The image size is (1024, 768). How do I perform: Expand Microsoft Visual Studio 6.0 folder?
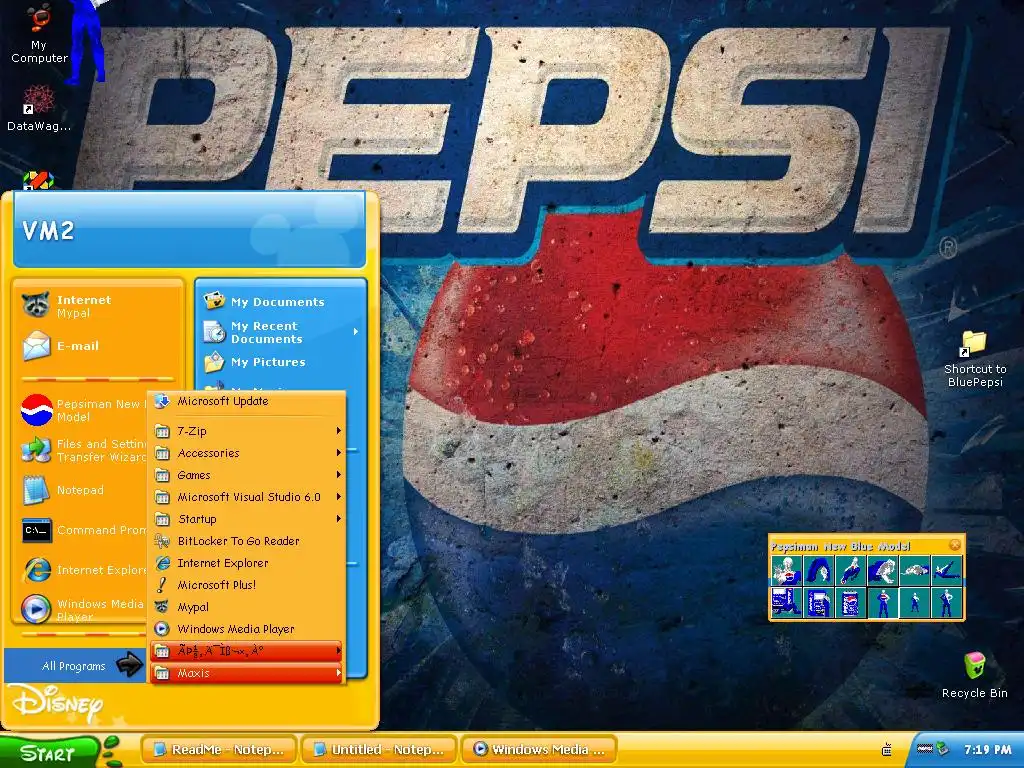coord(247,497)
